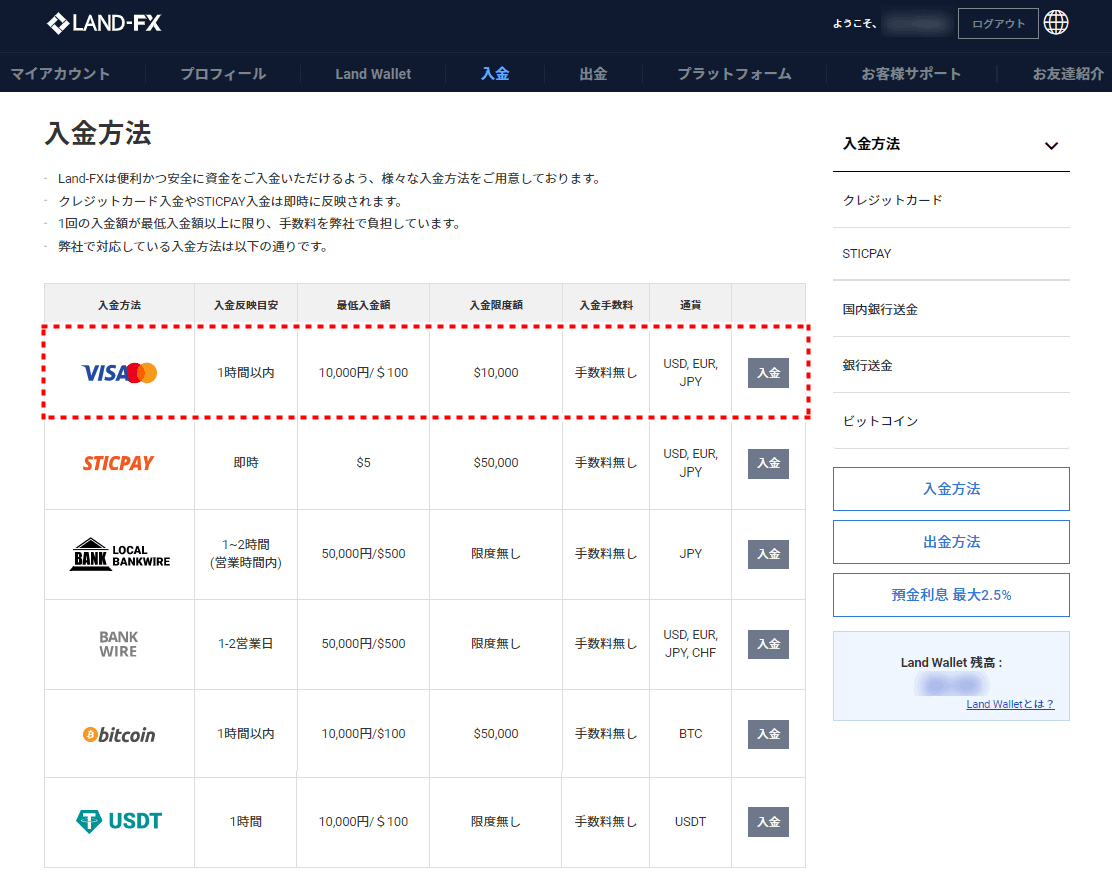This screenshot has width=1112, height=890.
Task: Click the USD, EUR, JPY, CHF cell
Action: (690, 644)
